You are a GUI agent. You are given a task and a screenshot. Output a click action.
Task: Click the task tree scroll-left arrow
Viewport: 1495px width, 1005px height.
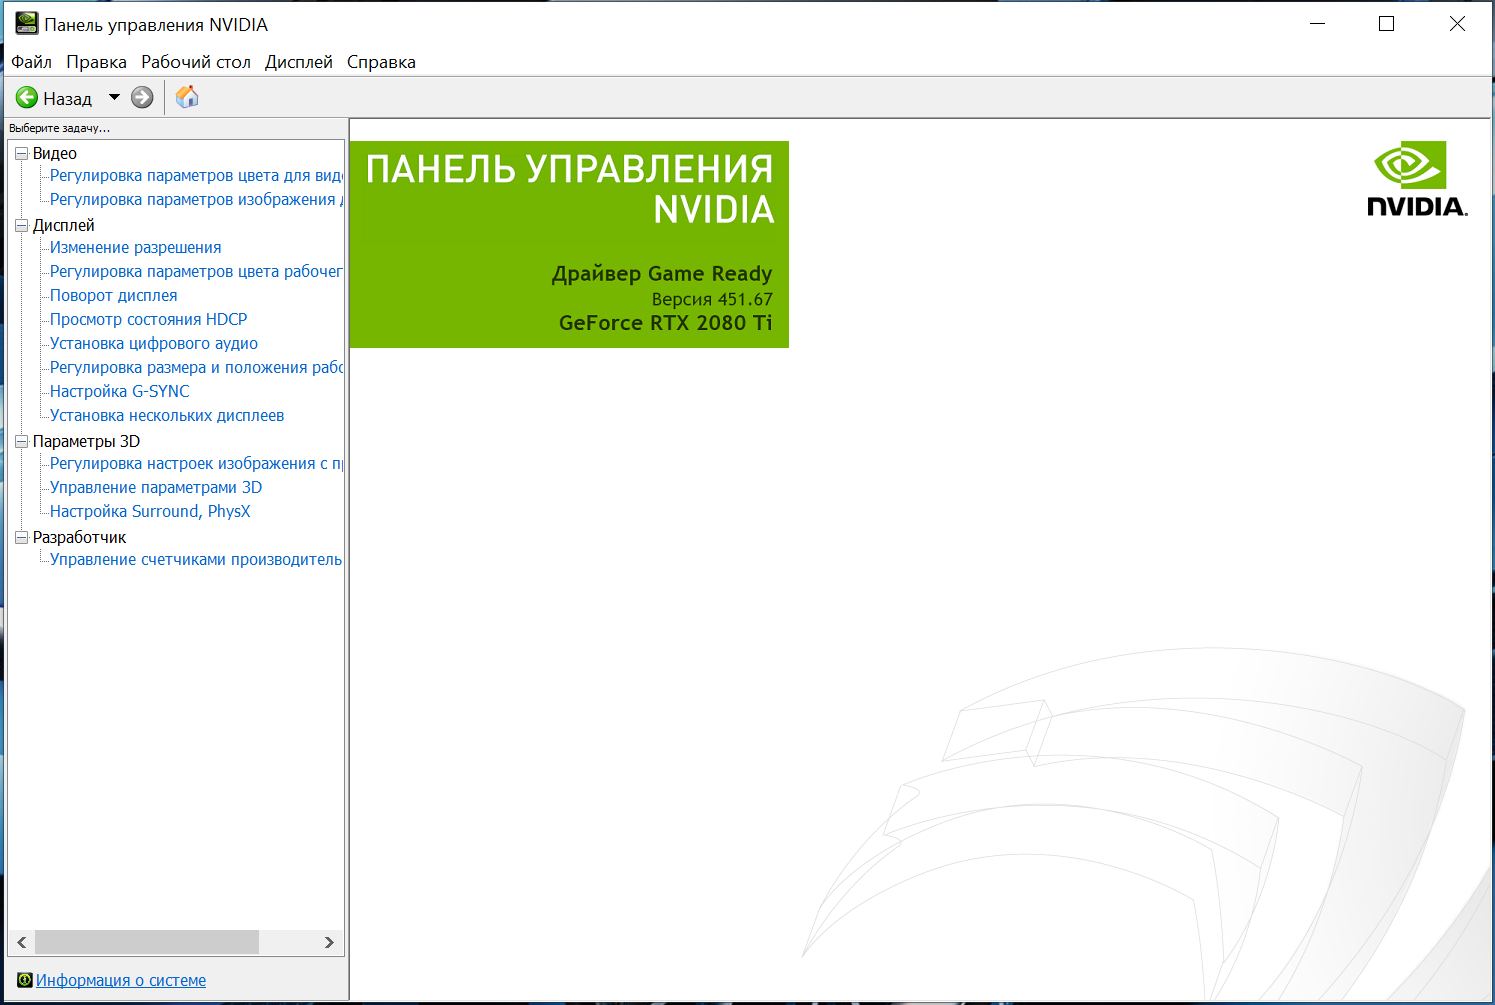22,942
